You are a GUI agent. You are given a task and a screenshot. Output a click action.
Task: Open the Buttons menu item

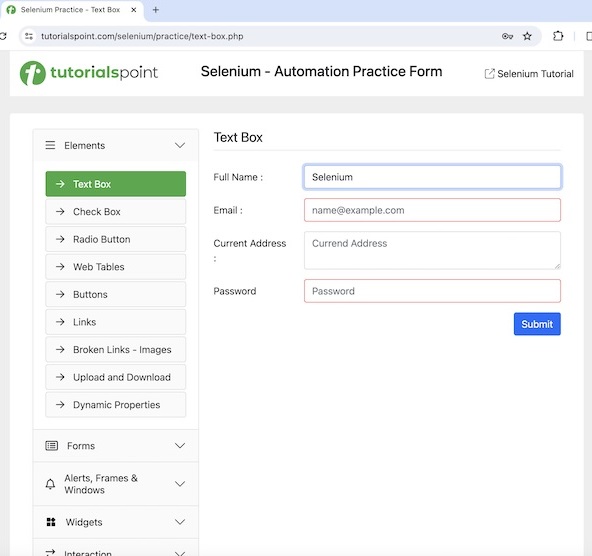116,294
